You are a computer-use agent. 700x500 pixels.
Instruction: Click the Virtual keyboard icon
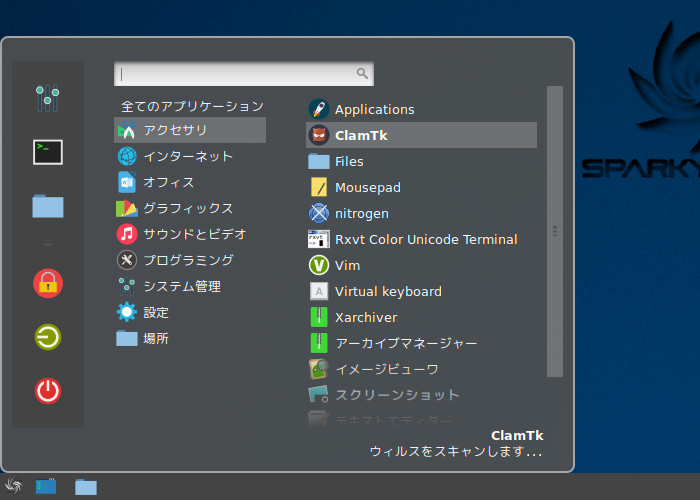tap(319, 291)
